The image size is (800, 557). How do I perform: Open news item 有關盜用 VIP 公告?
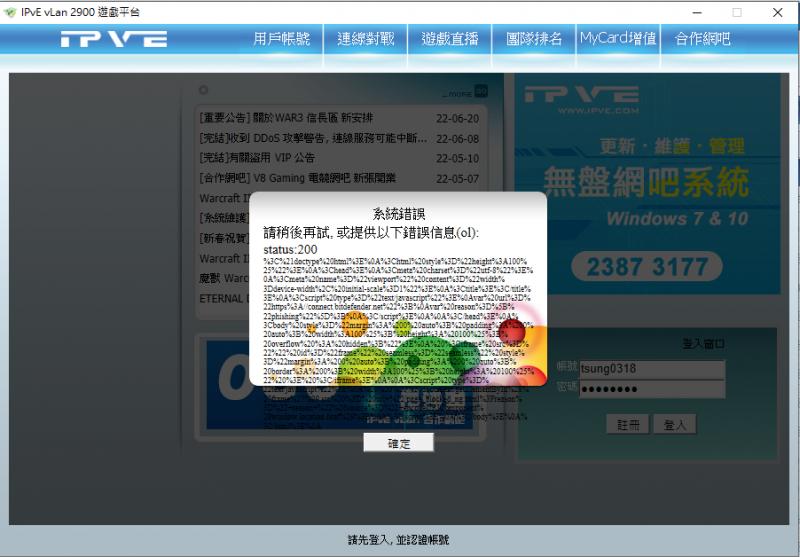tap(257, 158)
